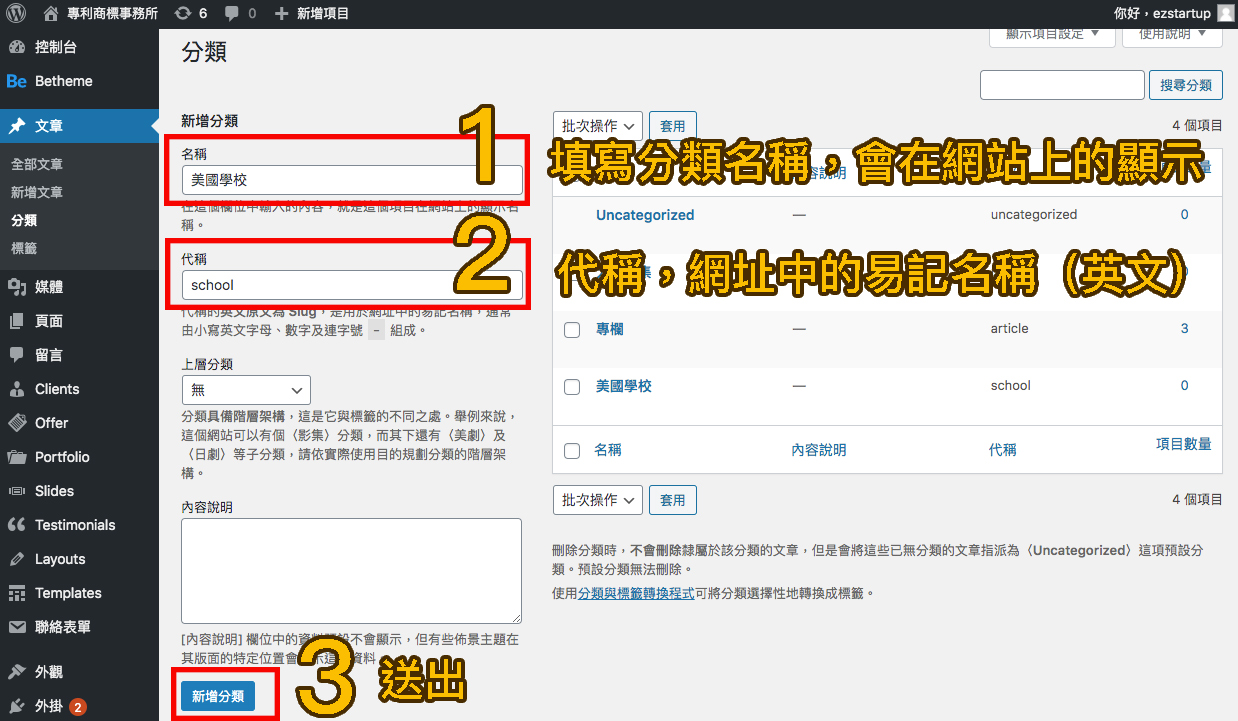Image resolution: width=1238 pixels, height=721 pixels.
Task: Focus the 內容說明 description textarea
Action: [352, 571]
